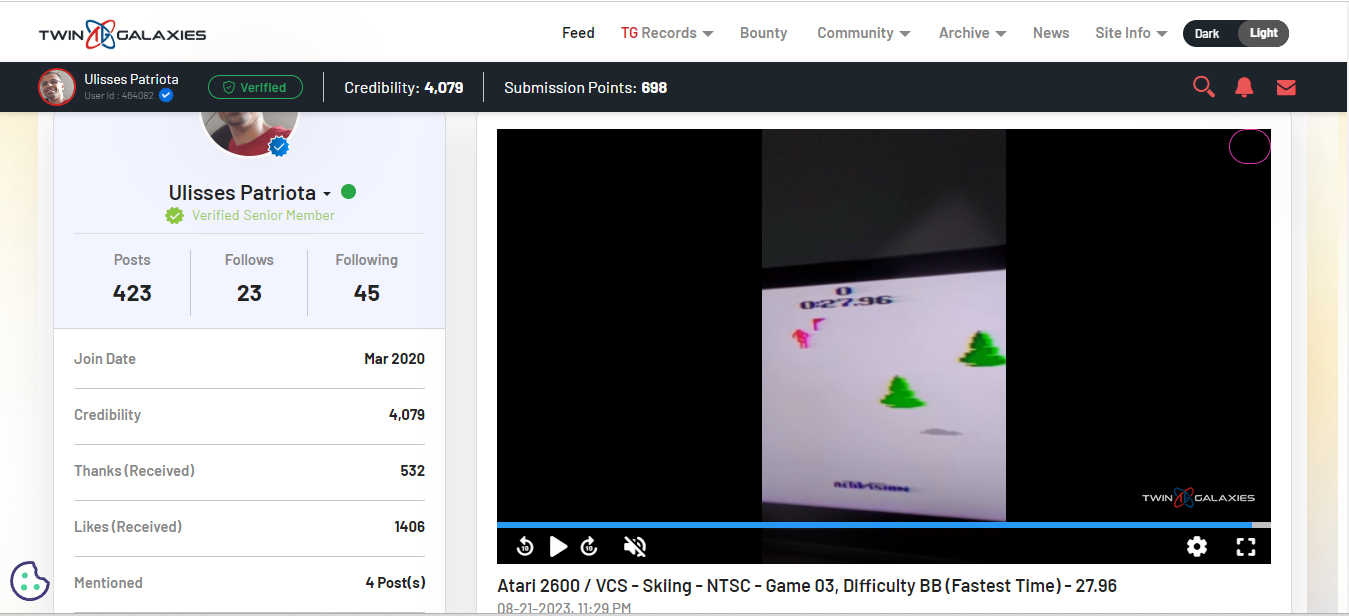The image size is (1349, 616).
Task: Click the User Id : 464082 text
Action: 119,96
